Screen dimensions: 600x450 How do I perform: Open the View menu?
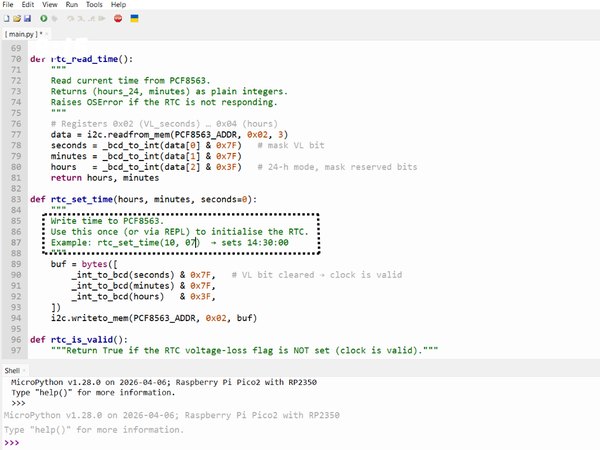tap(50, 5)
